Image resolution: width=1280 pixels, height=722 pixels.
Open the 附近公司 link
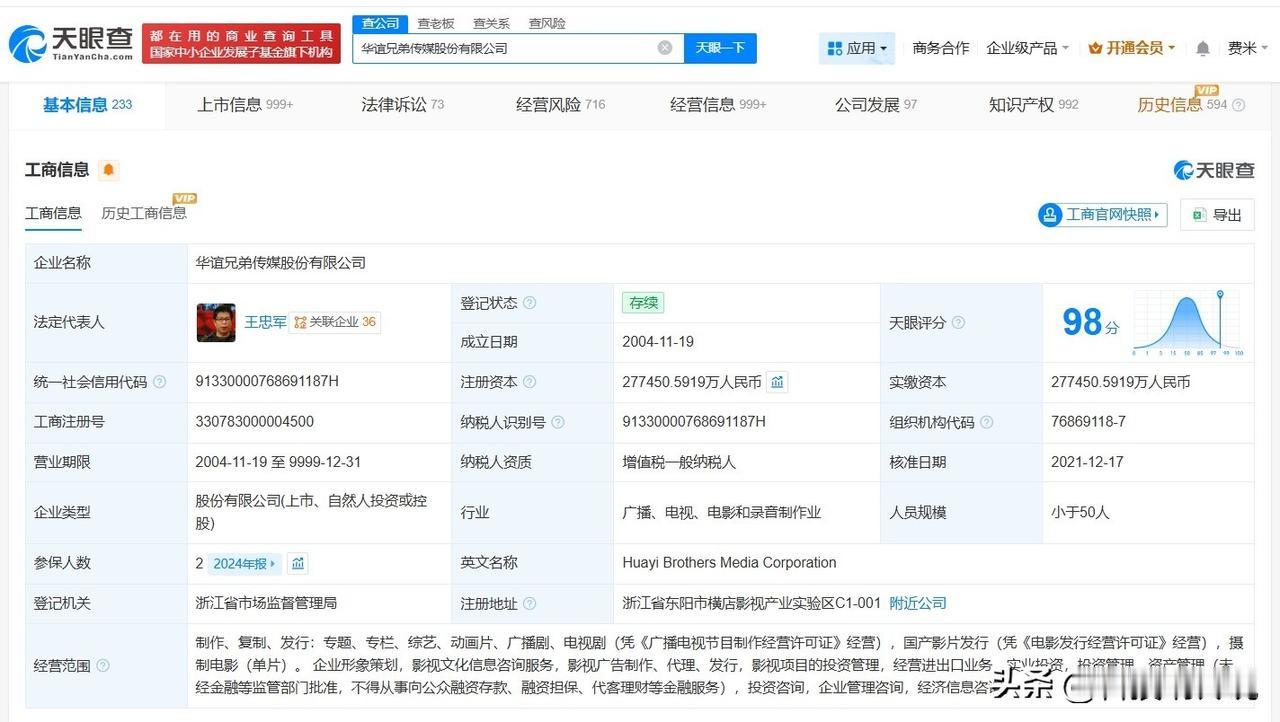coord(918,603)
